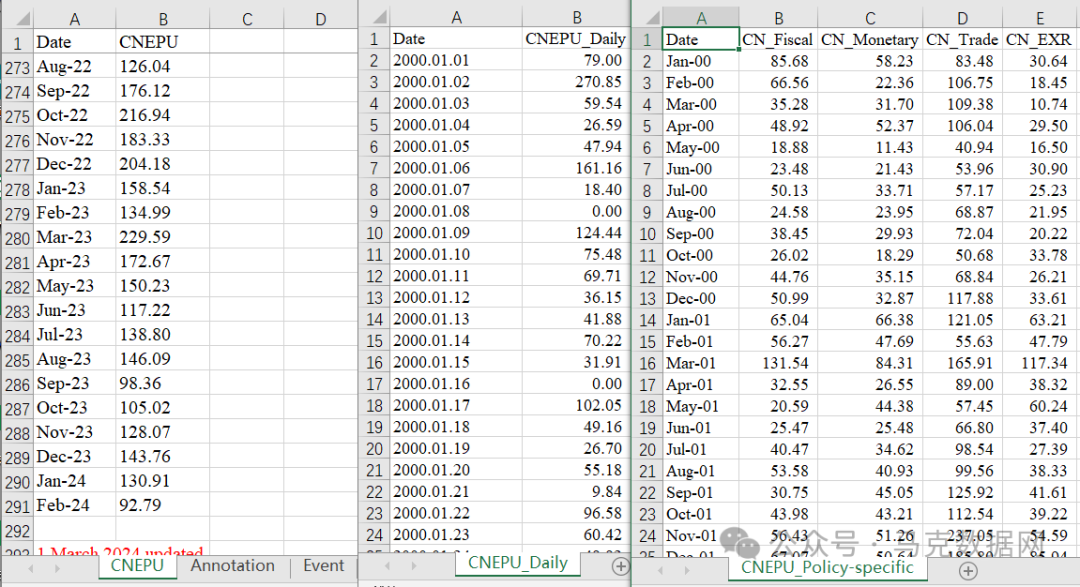Click the CN_Monetary header cell

point(870,40)
